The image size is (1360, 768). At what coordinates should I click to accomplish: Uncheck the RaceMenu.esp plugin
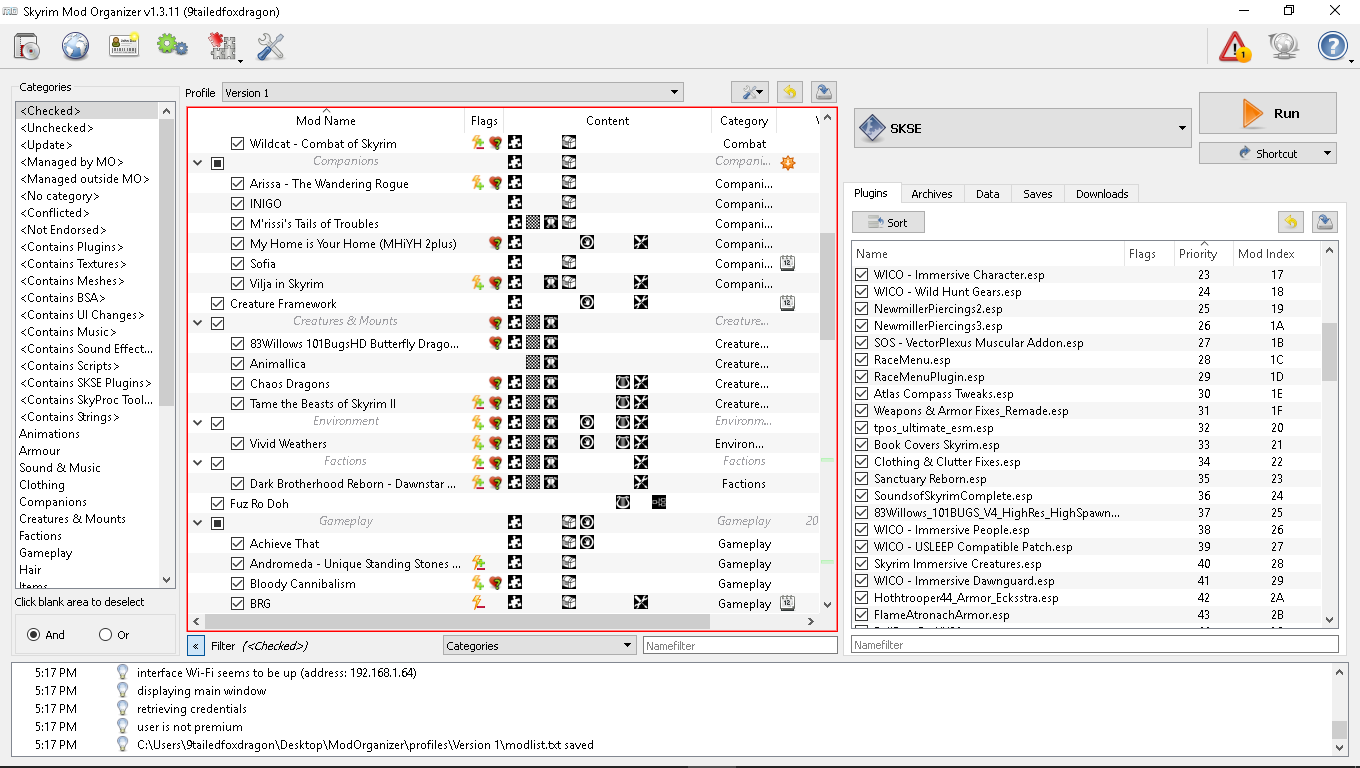click(862, 360)
